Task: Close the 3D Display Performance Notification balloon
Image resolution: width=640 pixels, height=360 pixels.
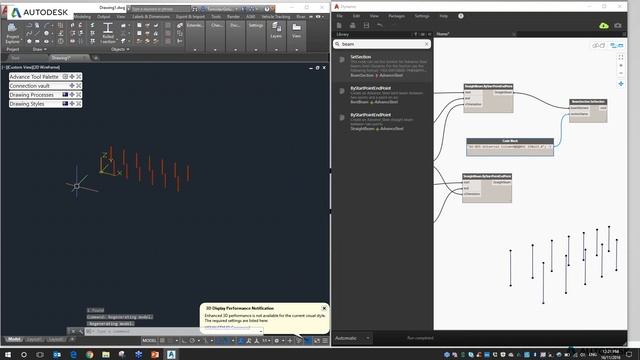Action: [x=324, y=308]
